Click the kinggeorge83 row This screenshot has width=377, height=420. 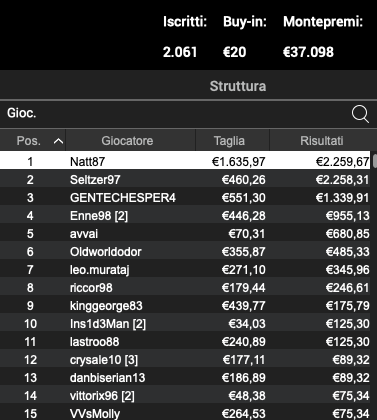[x=185, y=306]
